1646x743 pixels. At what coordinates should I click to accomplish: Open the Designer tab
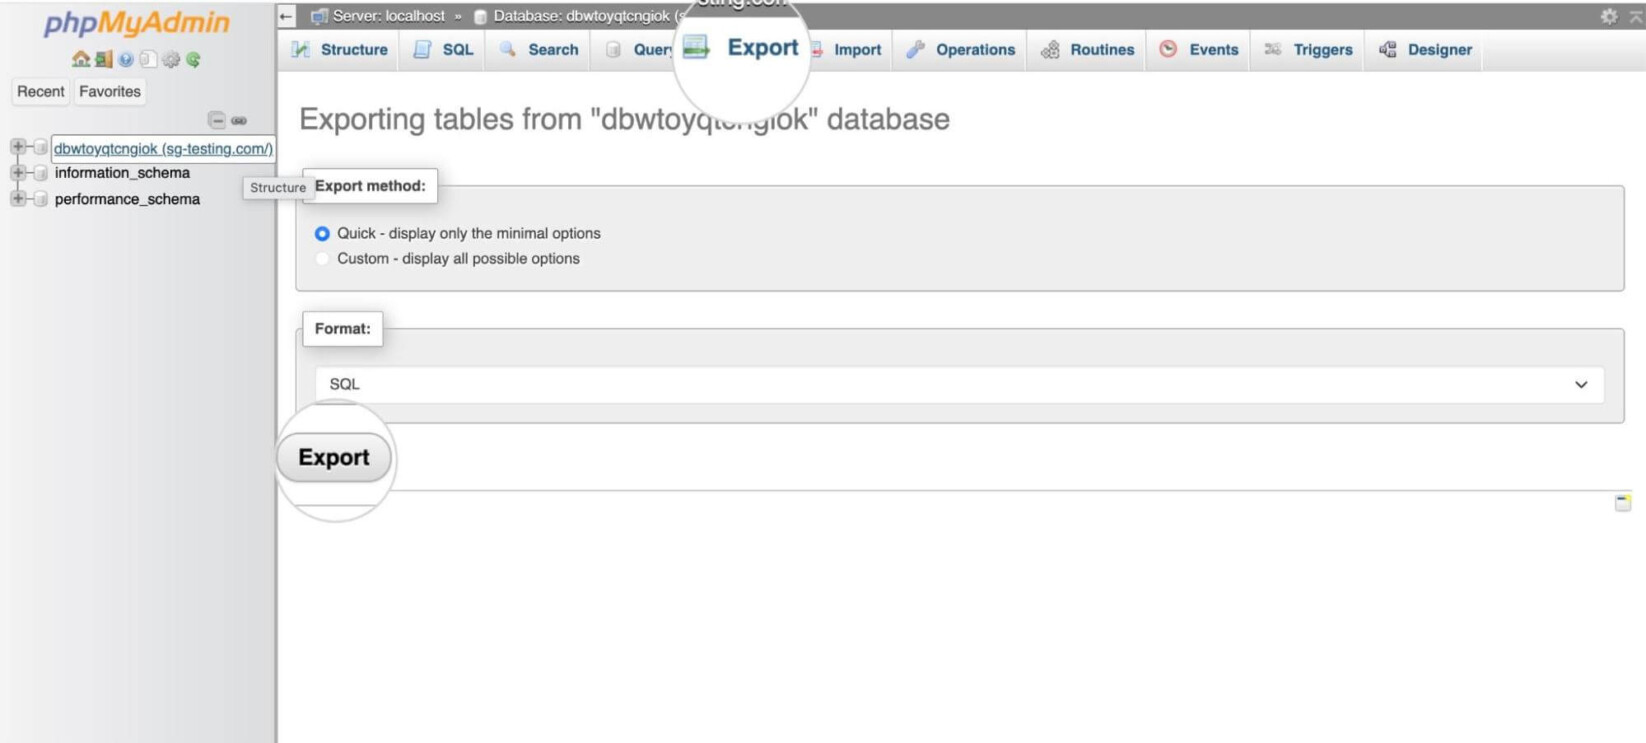1425,49
